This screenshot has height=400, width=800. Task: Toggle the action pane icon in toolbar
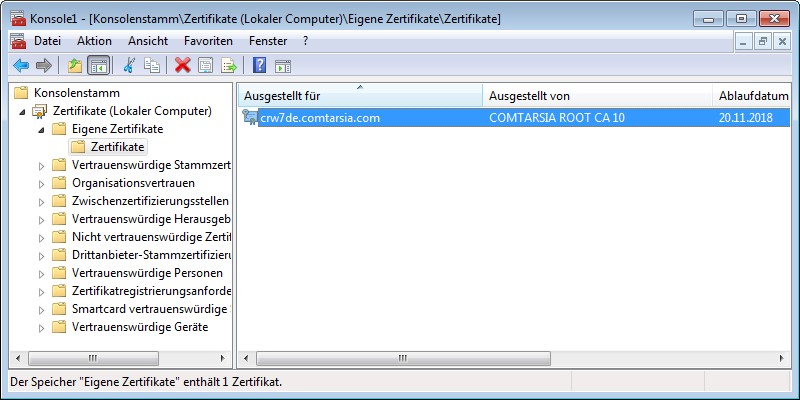pos(283,66)
